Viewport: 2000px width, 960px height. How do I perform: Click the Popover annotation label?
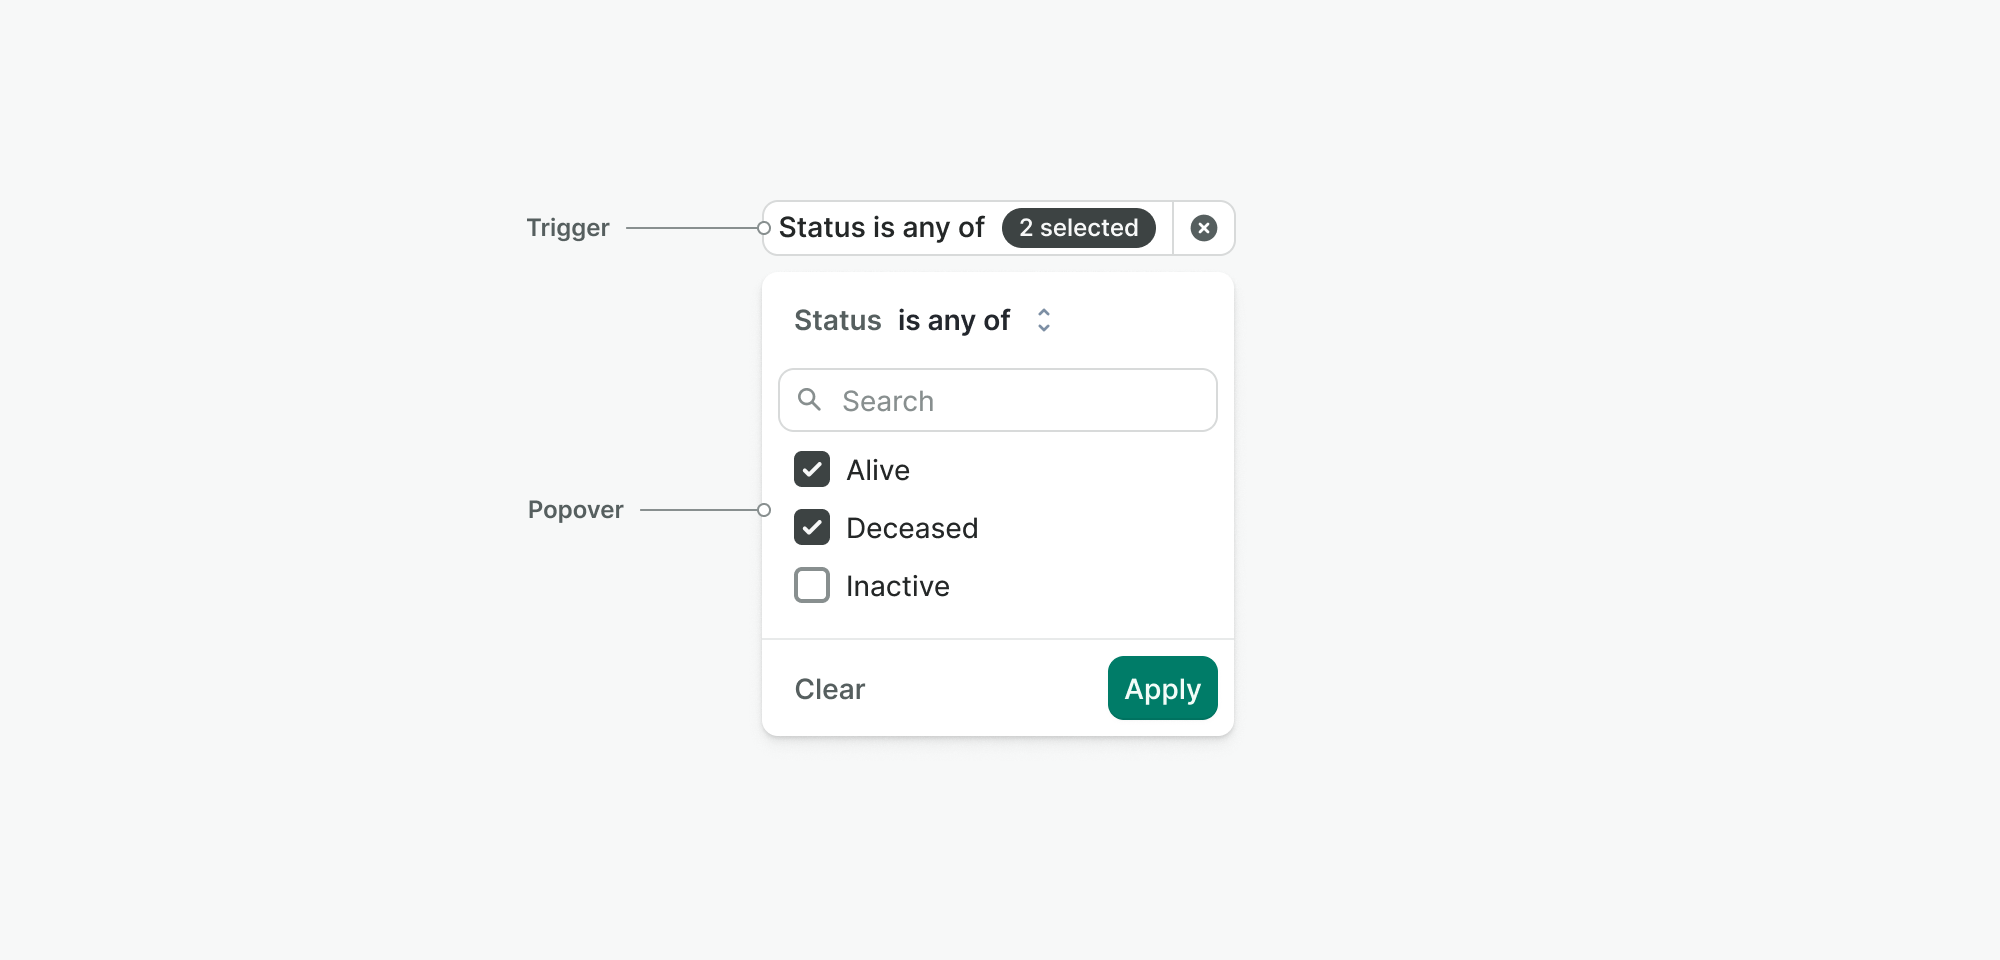click(x=576, y=510)
